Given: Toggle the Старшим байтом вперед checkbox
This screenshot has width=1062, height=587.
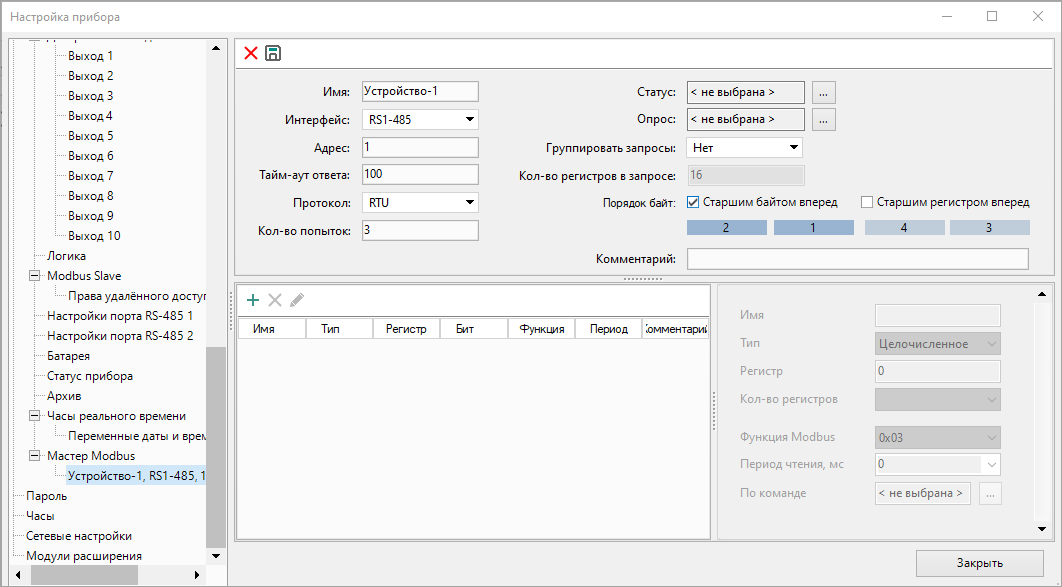Looking at the screenshot, I should 694,202.
